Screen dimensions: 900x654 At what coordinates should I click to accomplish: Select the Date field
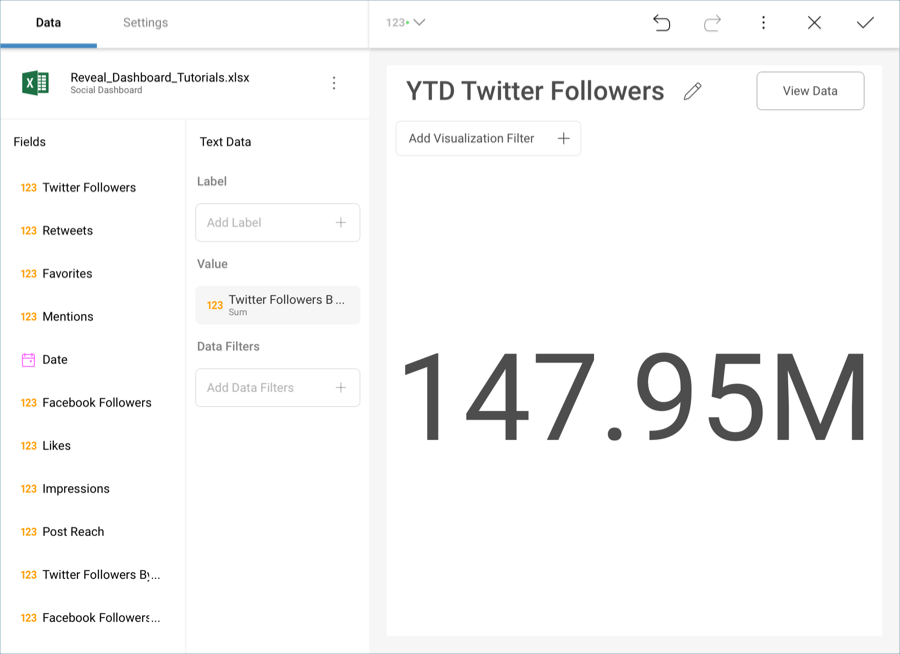(55, 360)
